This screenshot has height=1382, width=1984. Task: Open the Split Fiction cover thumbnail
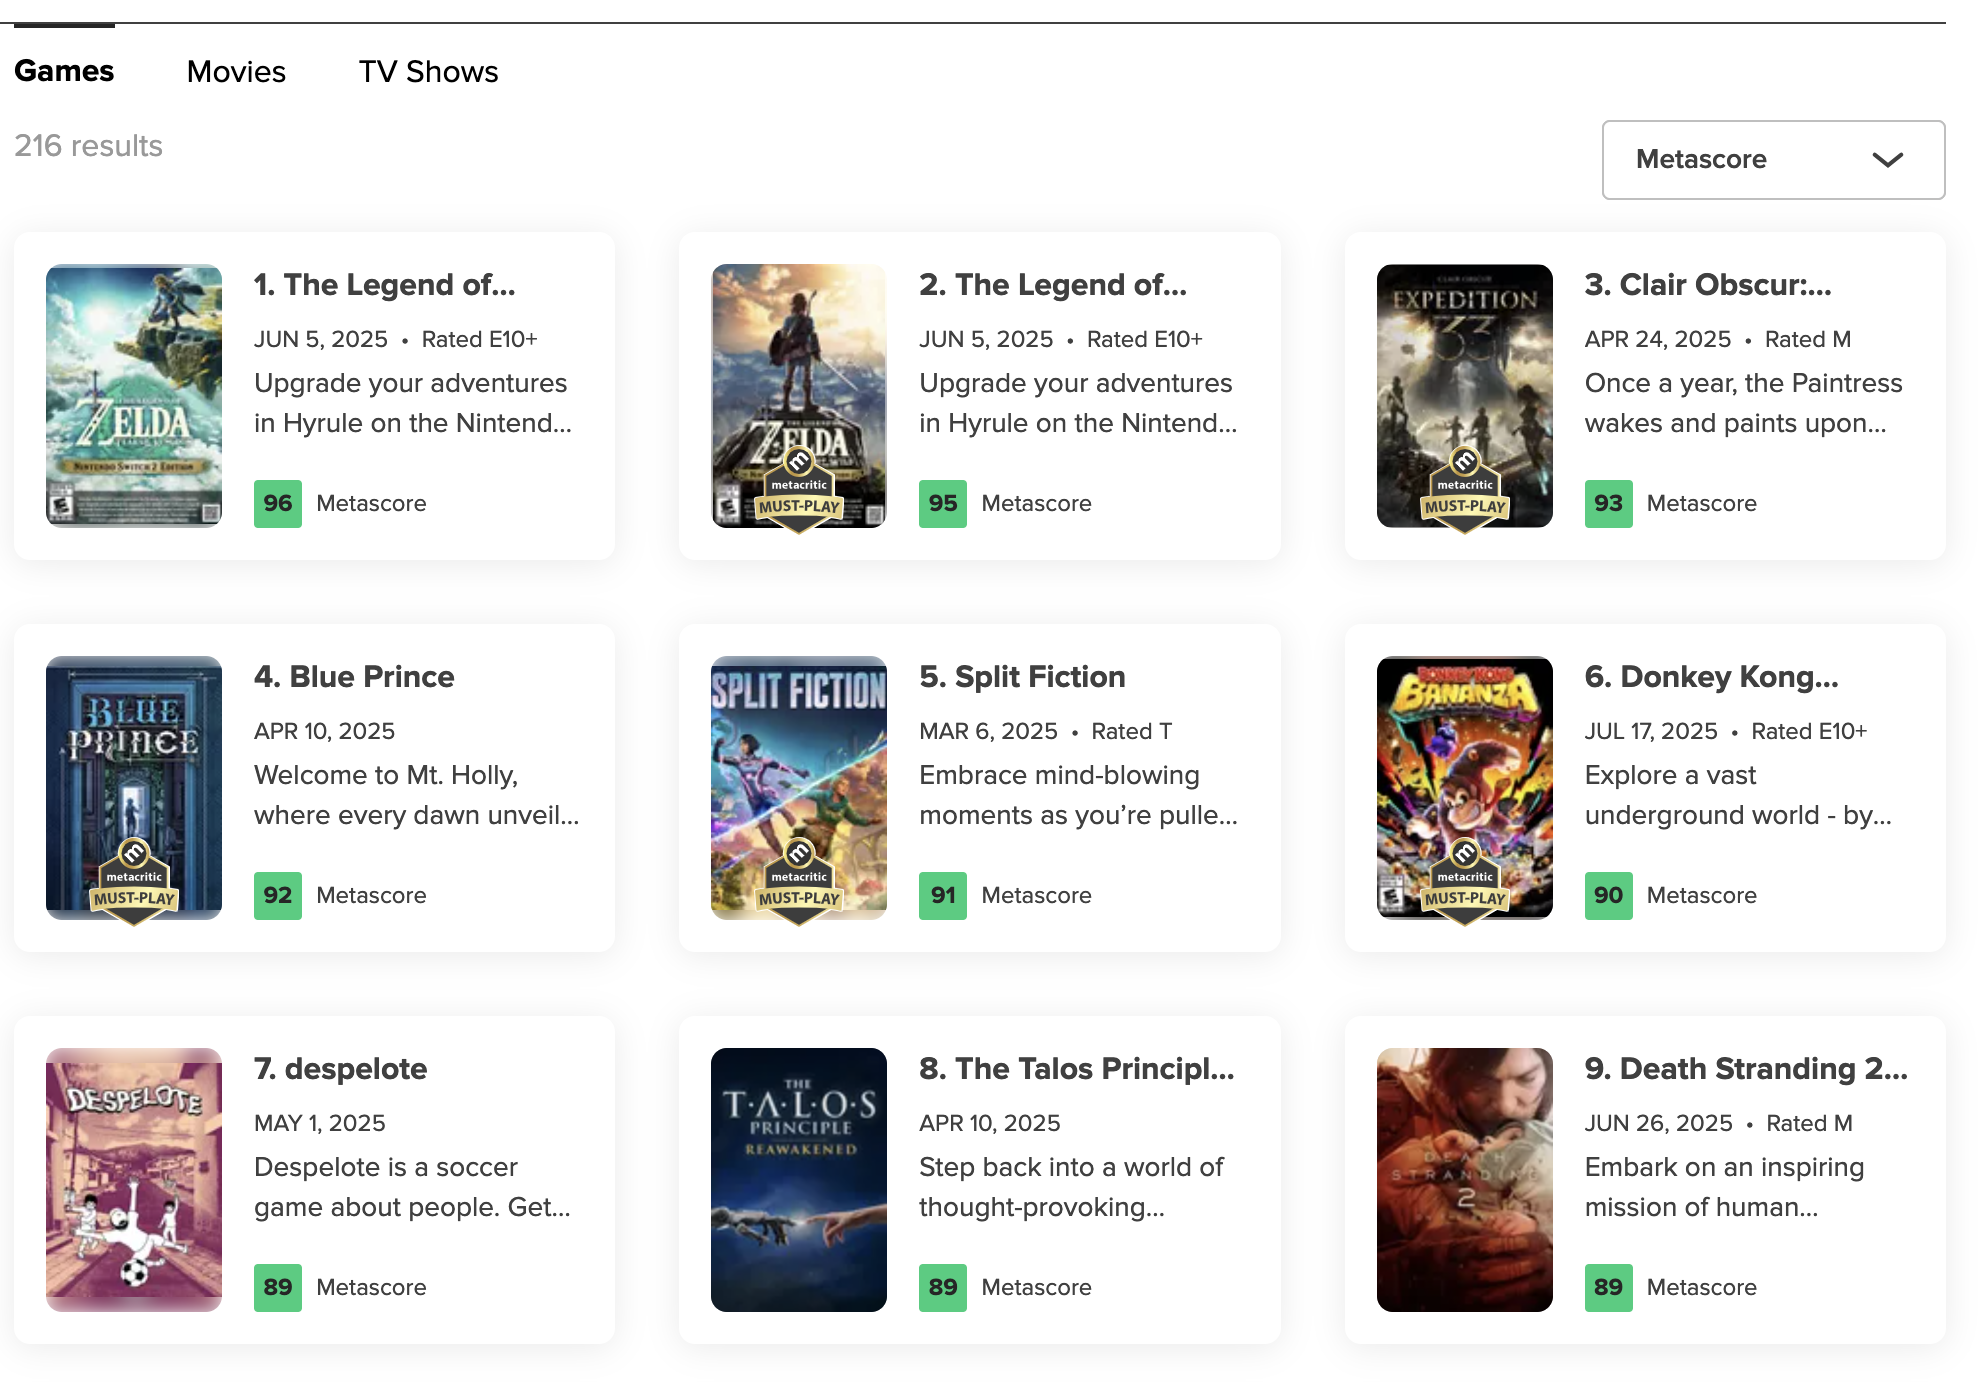tap(799, 787)
